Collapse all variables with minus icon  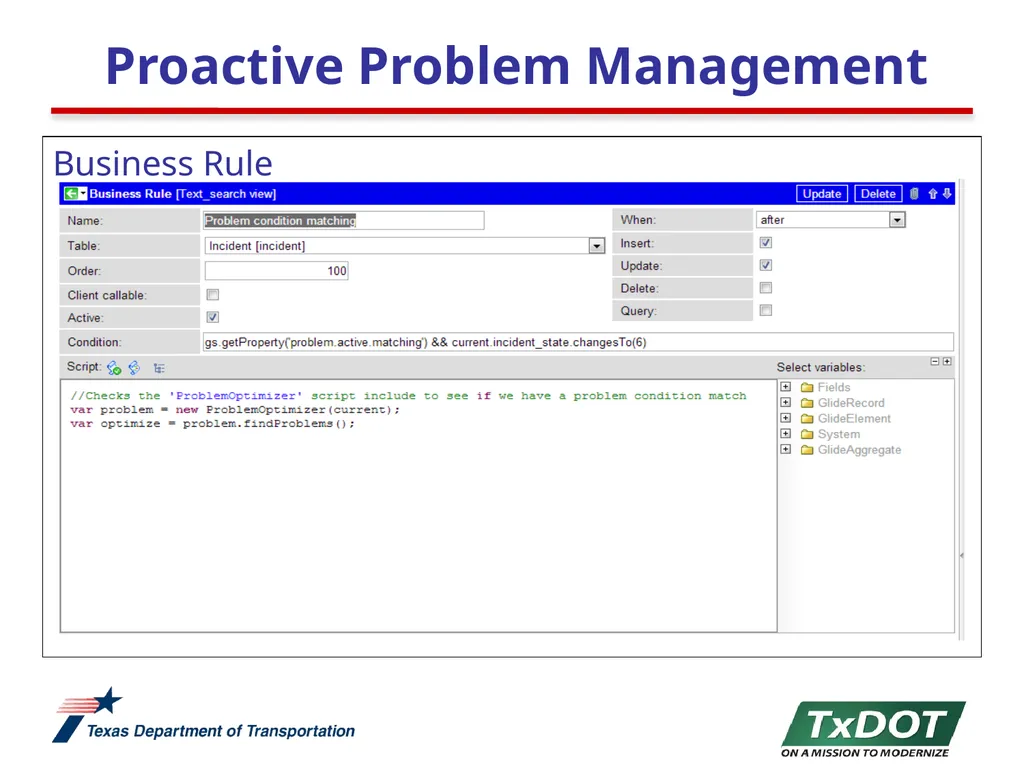935,361
